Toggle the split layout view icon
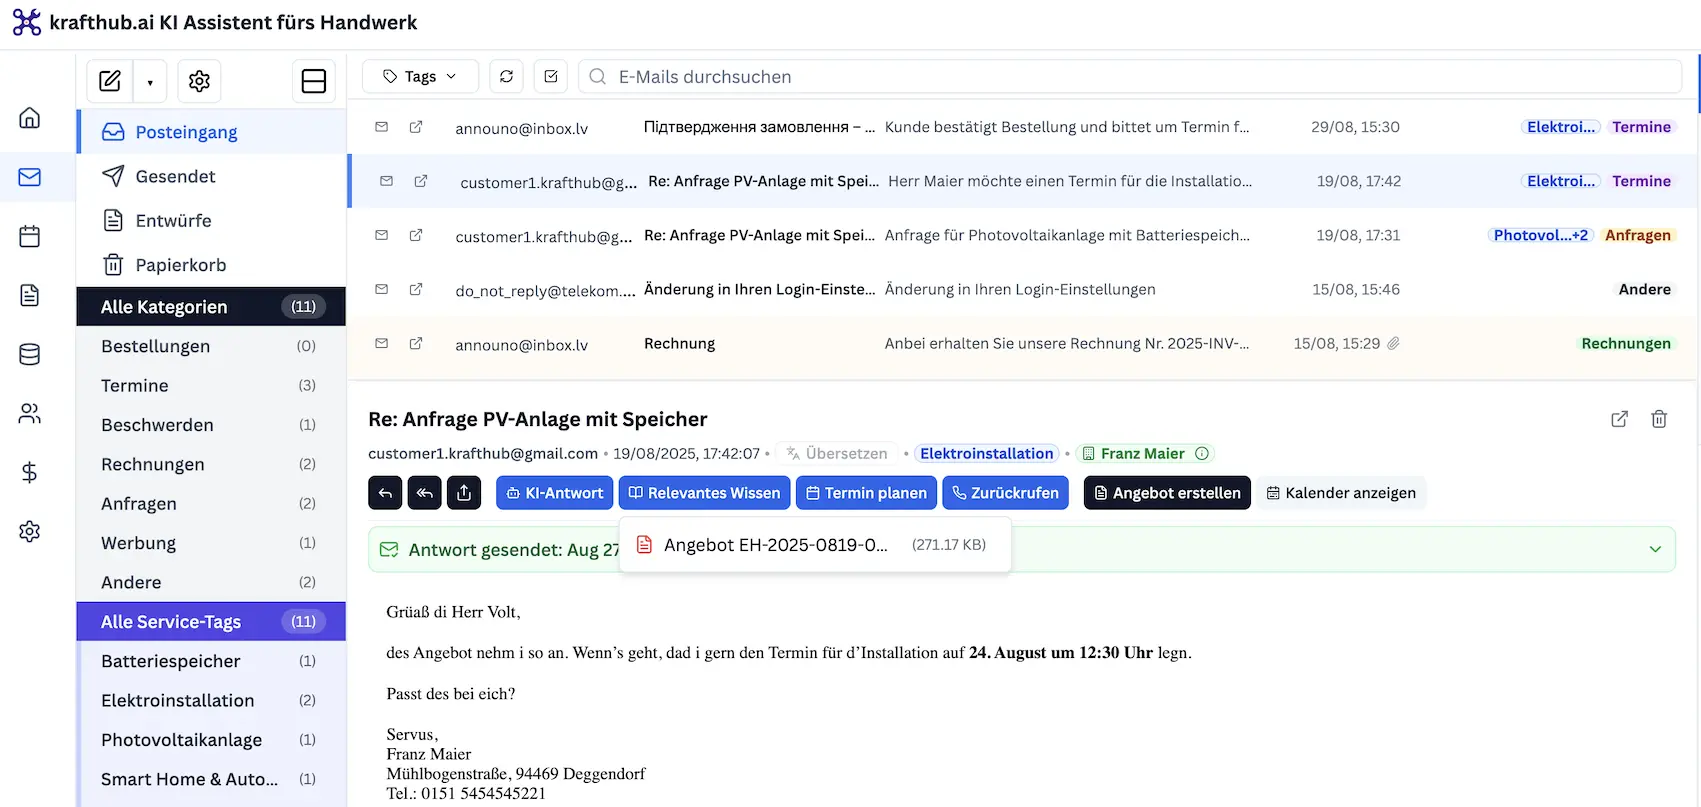 click(x=314, y=81)
